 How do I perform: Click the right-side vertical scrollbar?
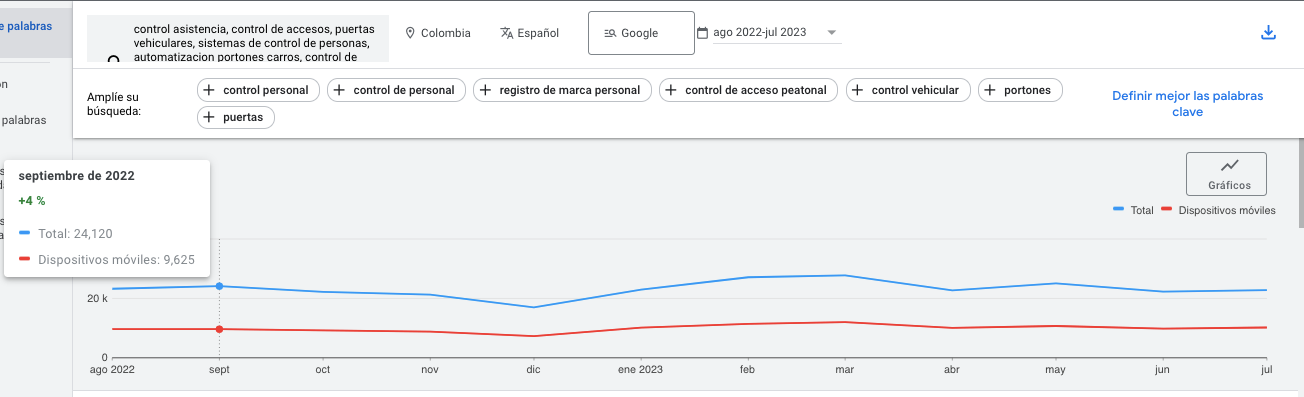click(1298, 180)
